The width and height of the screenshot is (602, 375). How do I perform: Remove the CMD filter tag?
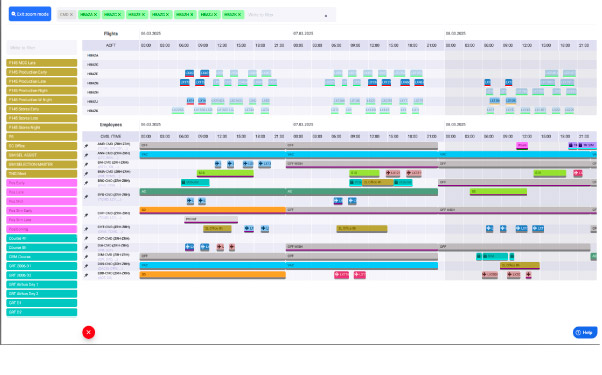pyautogui.click(x=71, y=15)
